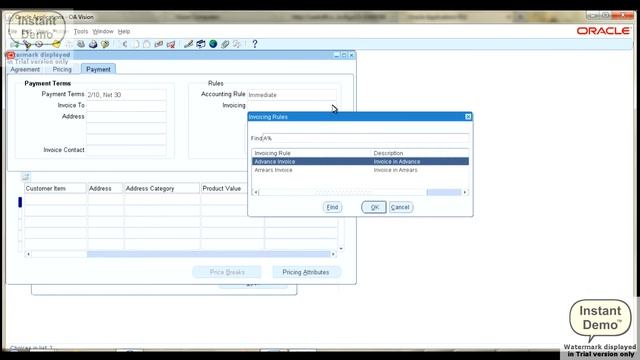Image resolution: width=640 pixels, height=360 pixels.
Task: Click the Find text box containing A%
Action: click(x=366, y=138)
